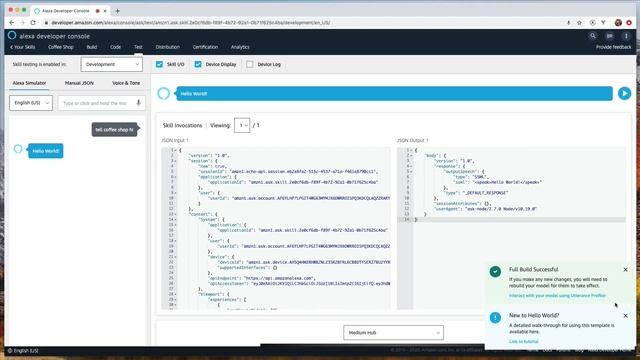Play the Hello World response audio
Viewport: 640px width, 360px height.
[x=624, y=93]
